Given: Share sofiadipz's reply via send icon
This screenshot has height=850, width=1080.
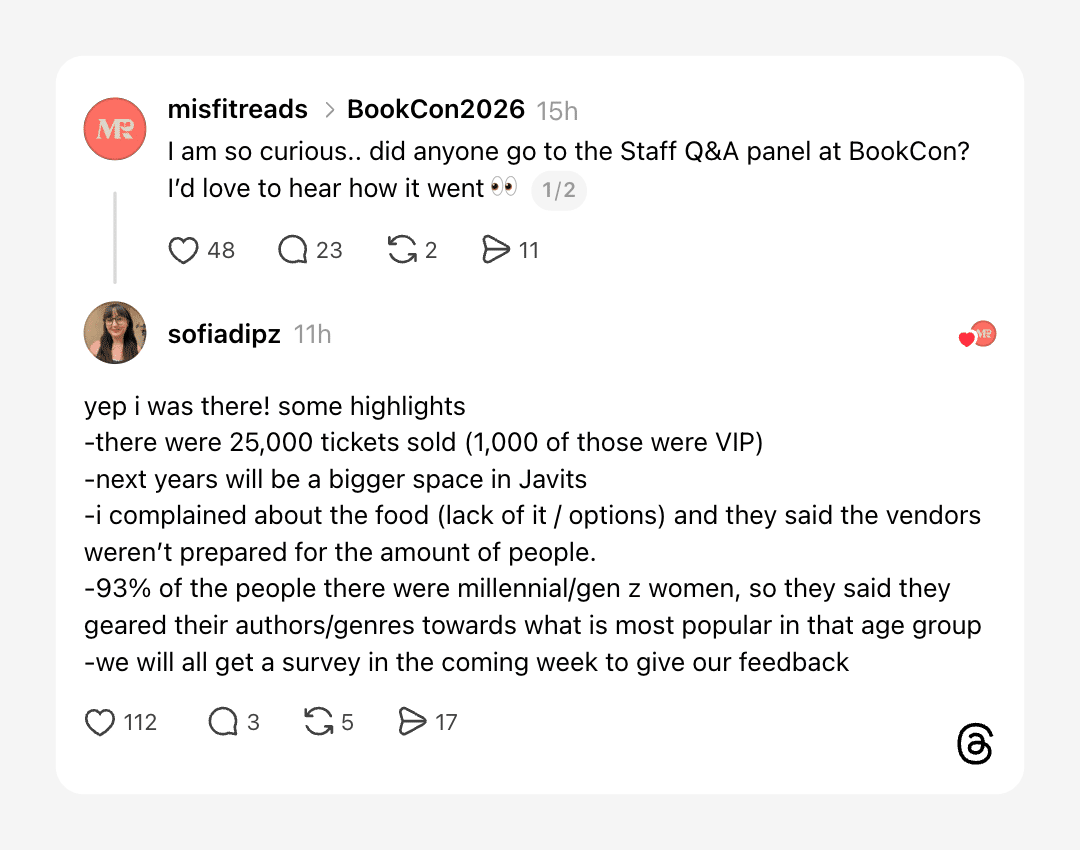Looking at the screenshot, I should coord(412,722).
